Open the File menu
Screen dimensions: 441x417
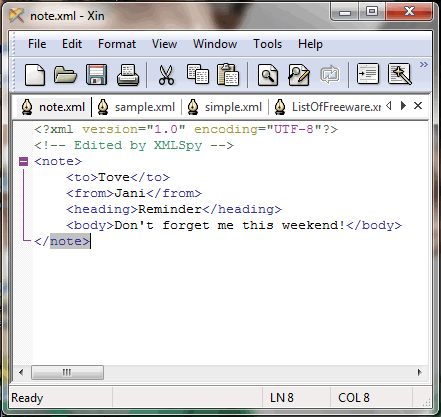click(37, 44)
